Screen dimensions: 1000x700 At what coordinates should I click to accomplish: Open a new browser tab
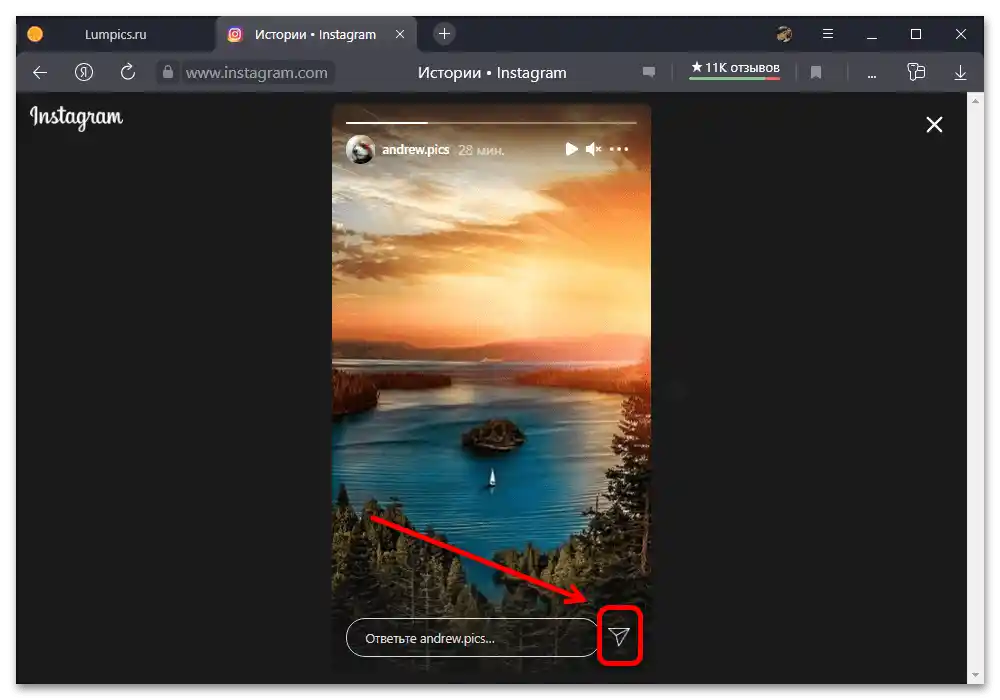pos(445,34)
